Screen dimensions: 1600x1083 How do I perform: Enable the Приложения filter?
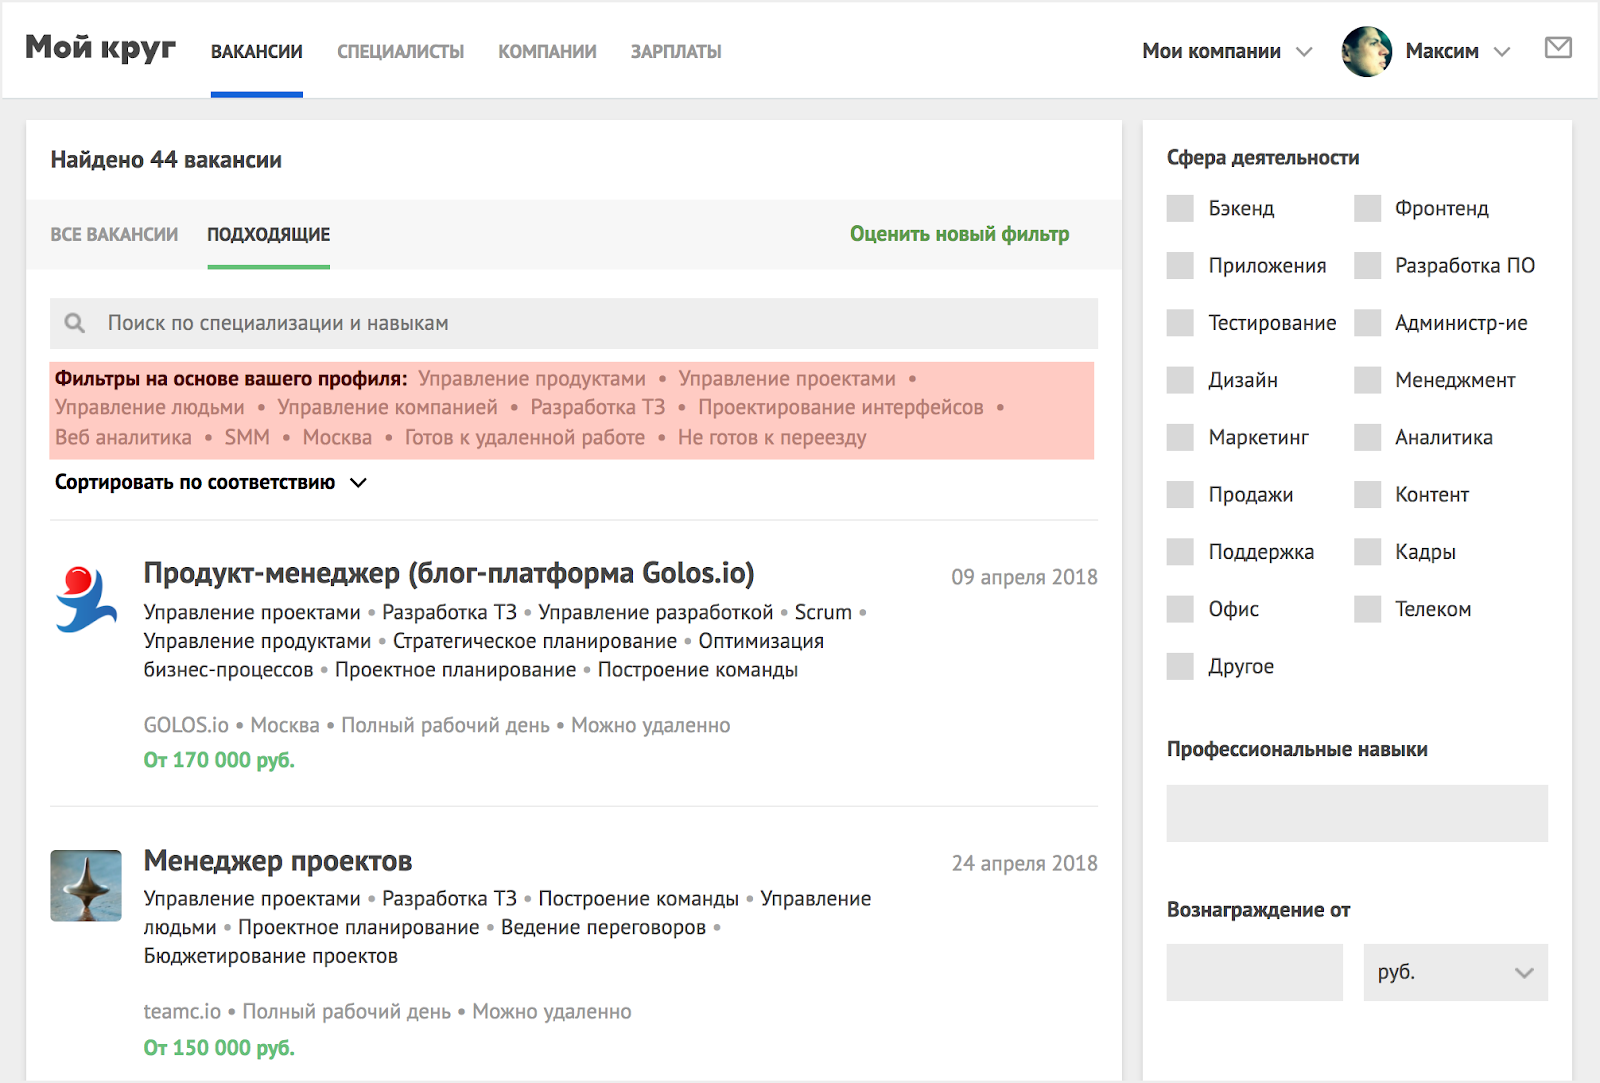click(1180, 265)
